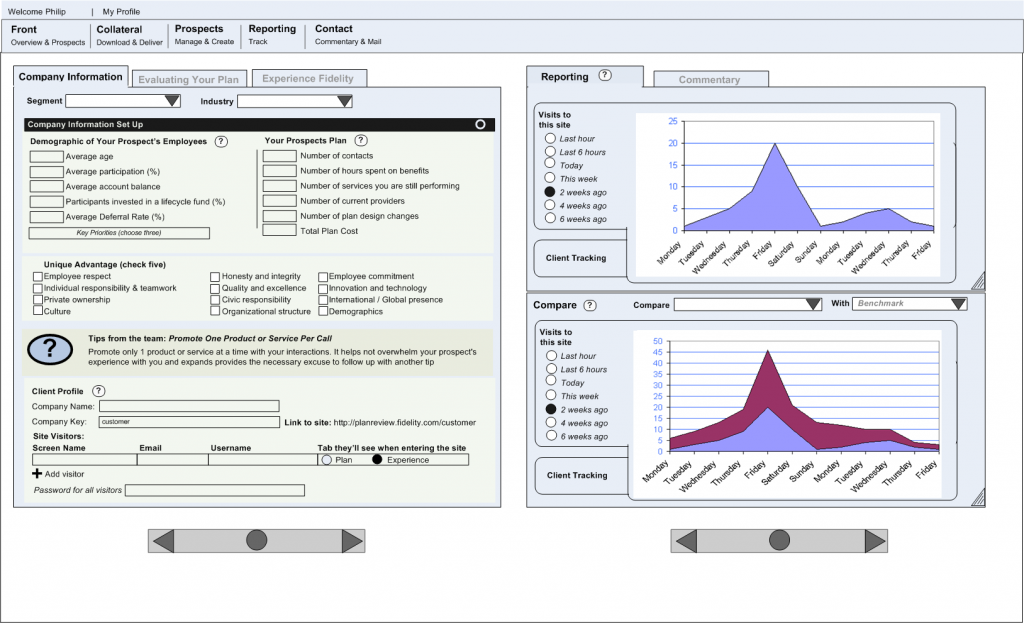This screenshot has width=1024, height=623.
Task: Click help icon next to Reporting tab
Action: (605, 76)
